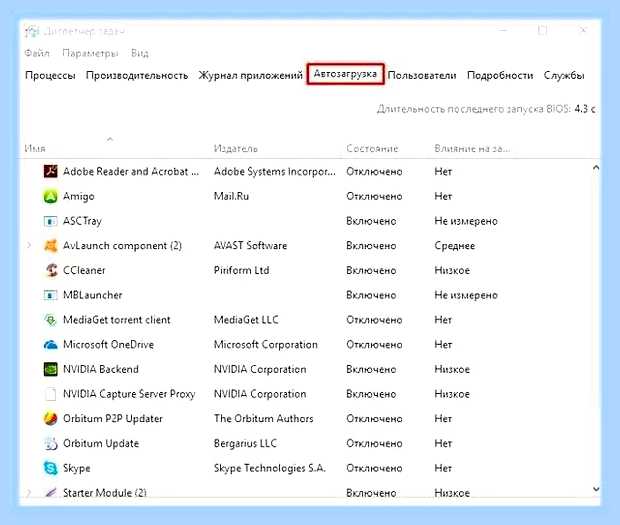
Task: Click the Orbitum P2P Updater icon
Action: pos(50,419)
